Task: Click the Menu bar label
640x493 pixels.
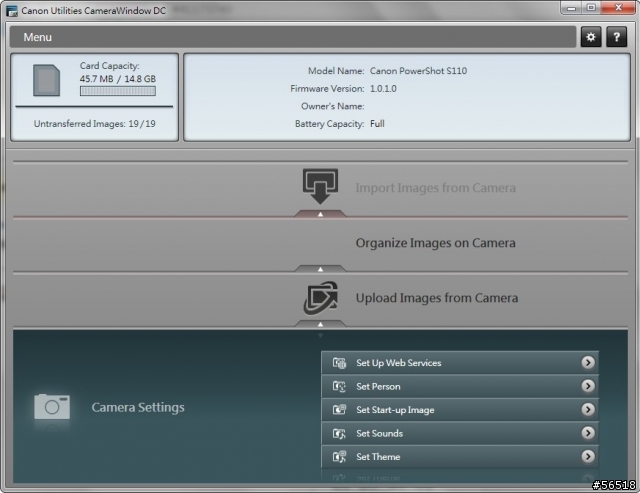Action: tap(38, 37)
